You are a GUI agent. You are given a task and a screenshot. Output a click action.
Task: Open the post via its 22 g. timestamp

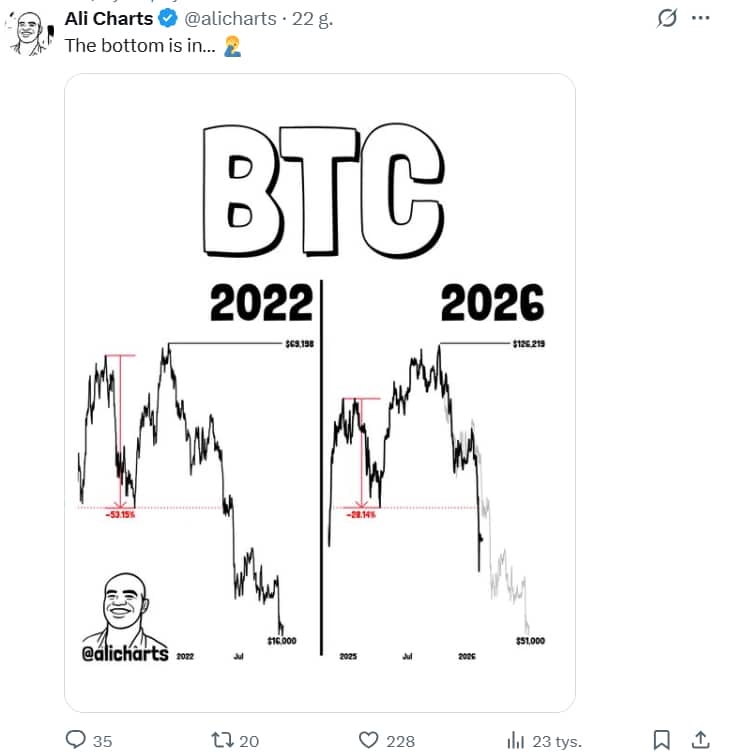(305, 18)
